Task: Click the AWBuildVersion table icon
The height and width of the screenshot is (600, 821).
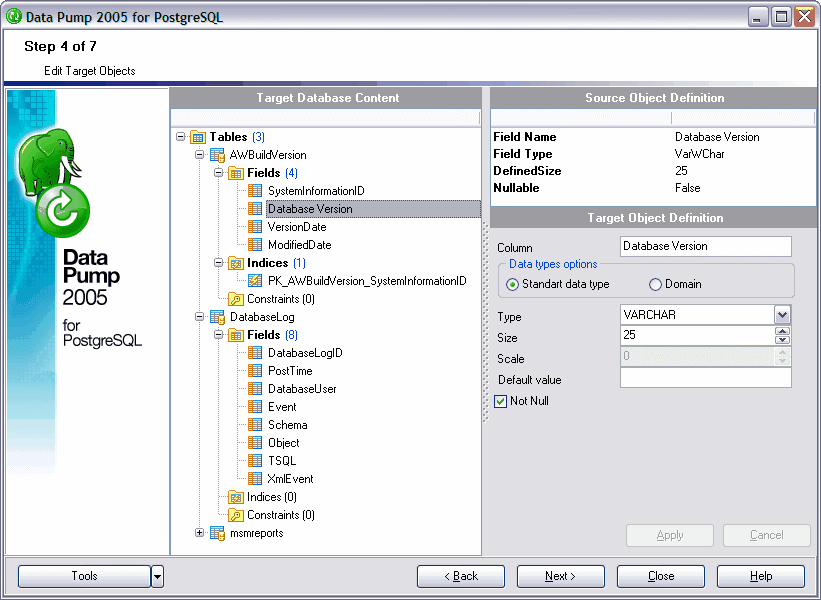Action: tap(217, 155)
